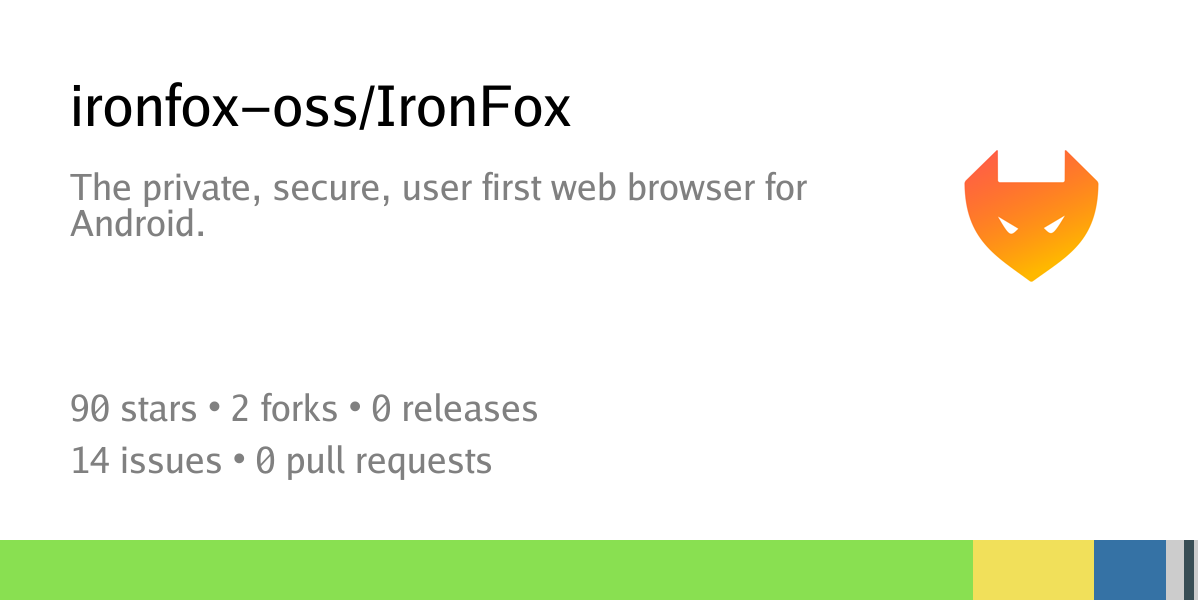Select the browser description text line
Screen dimensions: 1200x600
[438, 188]
